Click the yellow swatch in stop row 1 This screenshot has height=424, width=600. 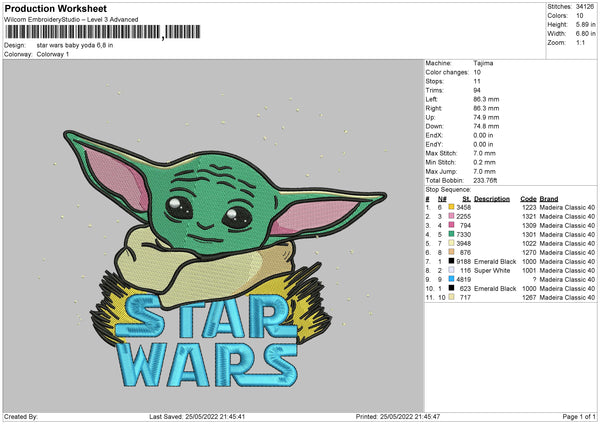451,207
